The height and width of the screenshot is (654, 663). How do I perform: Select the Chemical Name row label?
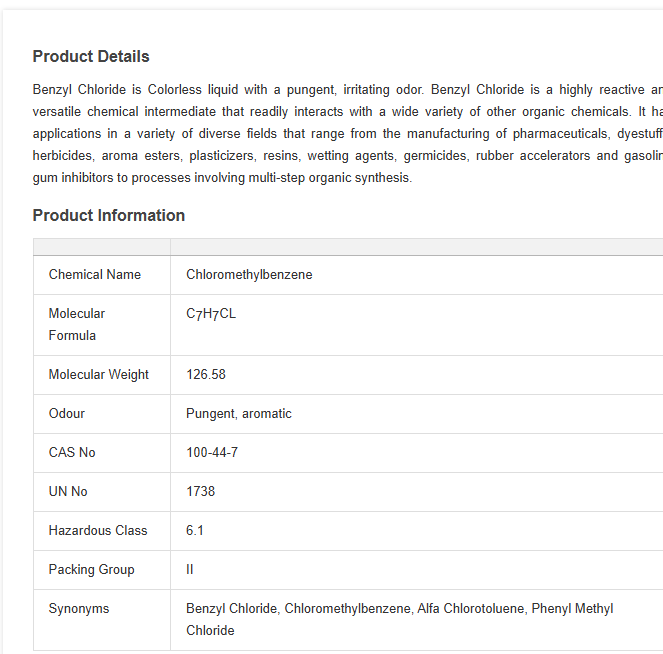pos(95,275)
